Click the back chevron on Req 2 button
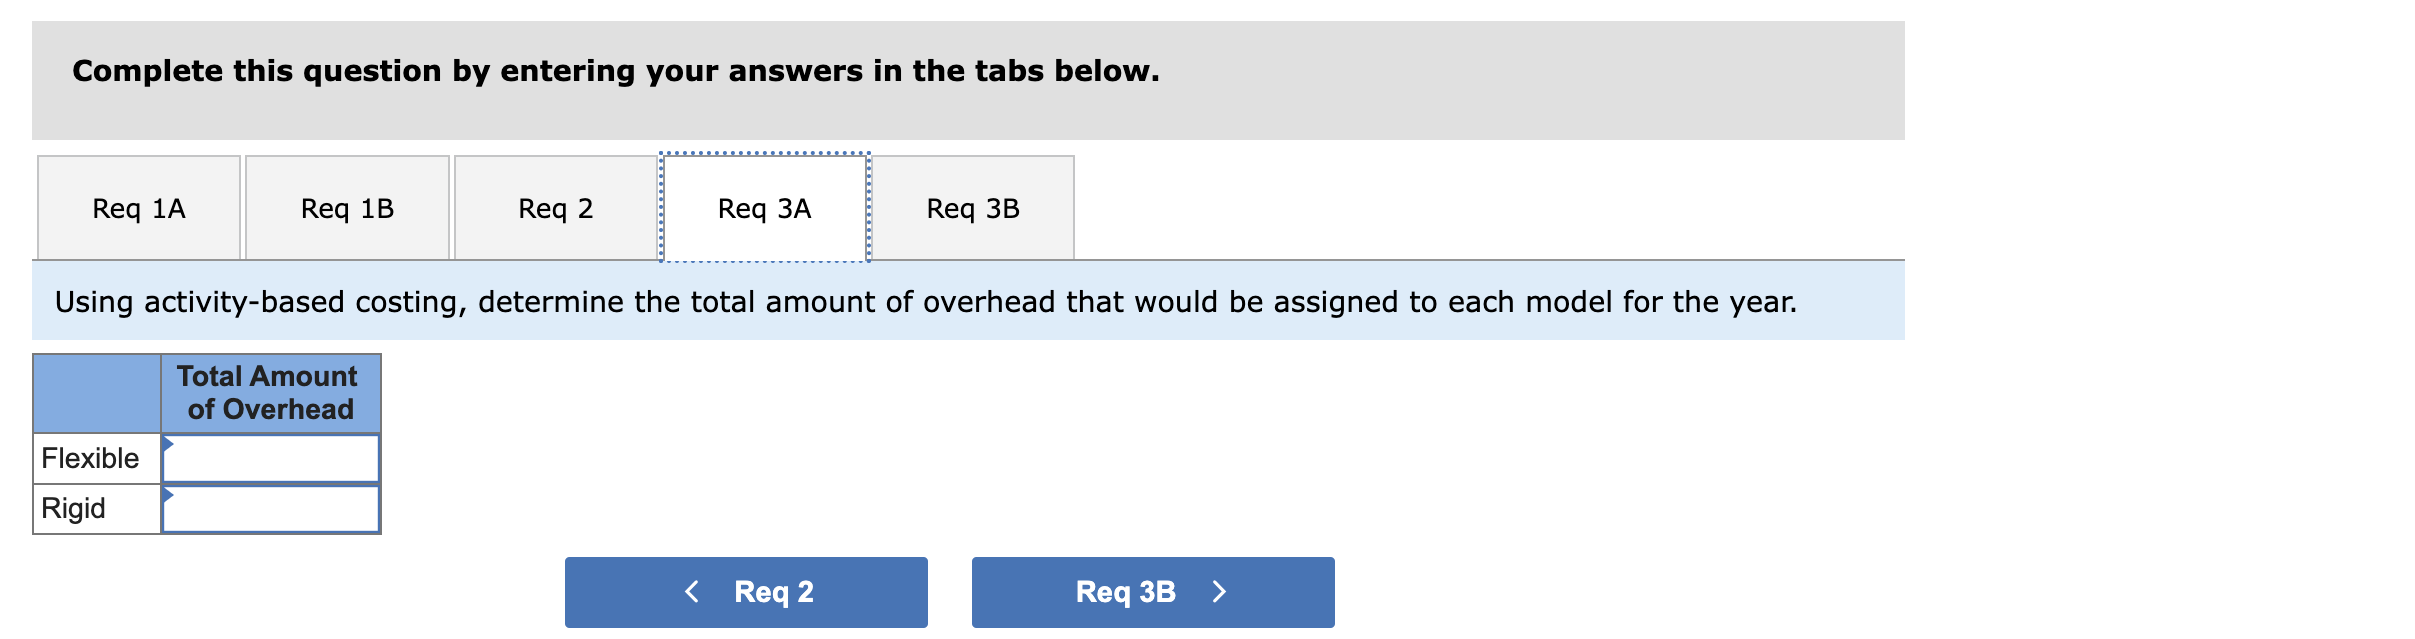 point(691,591)
